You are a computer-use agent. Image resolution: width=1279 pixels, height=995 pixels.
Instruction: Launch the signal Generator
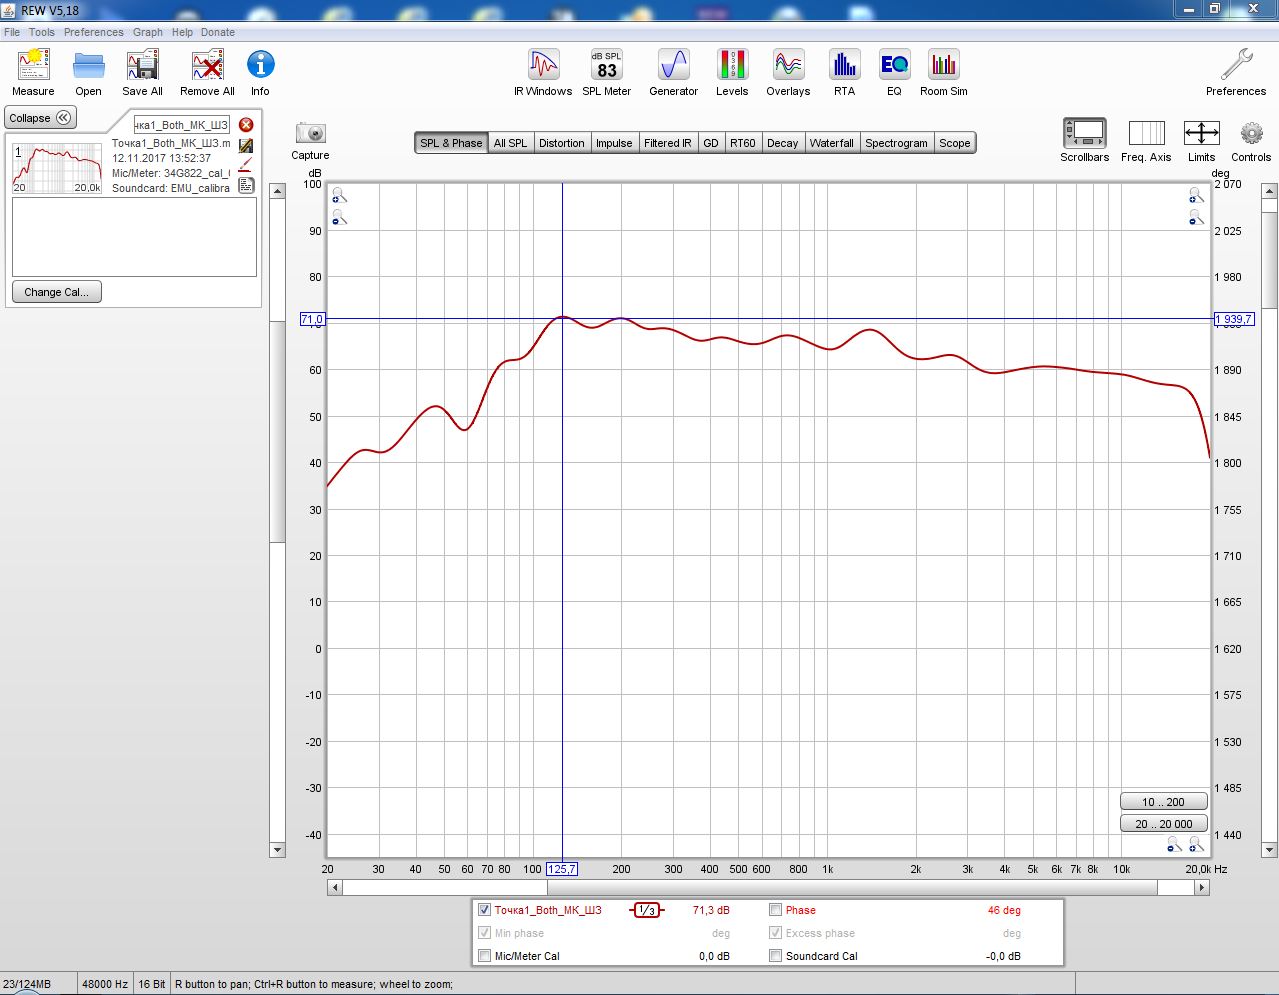[x=673, y=66]
